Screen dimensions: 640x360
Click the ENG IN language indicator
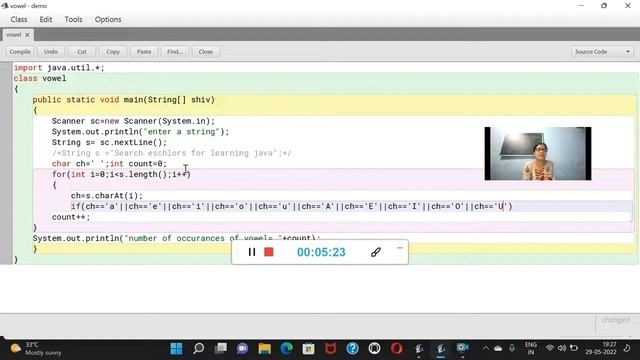(531, 349)
